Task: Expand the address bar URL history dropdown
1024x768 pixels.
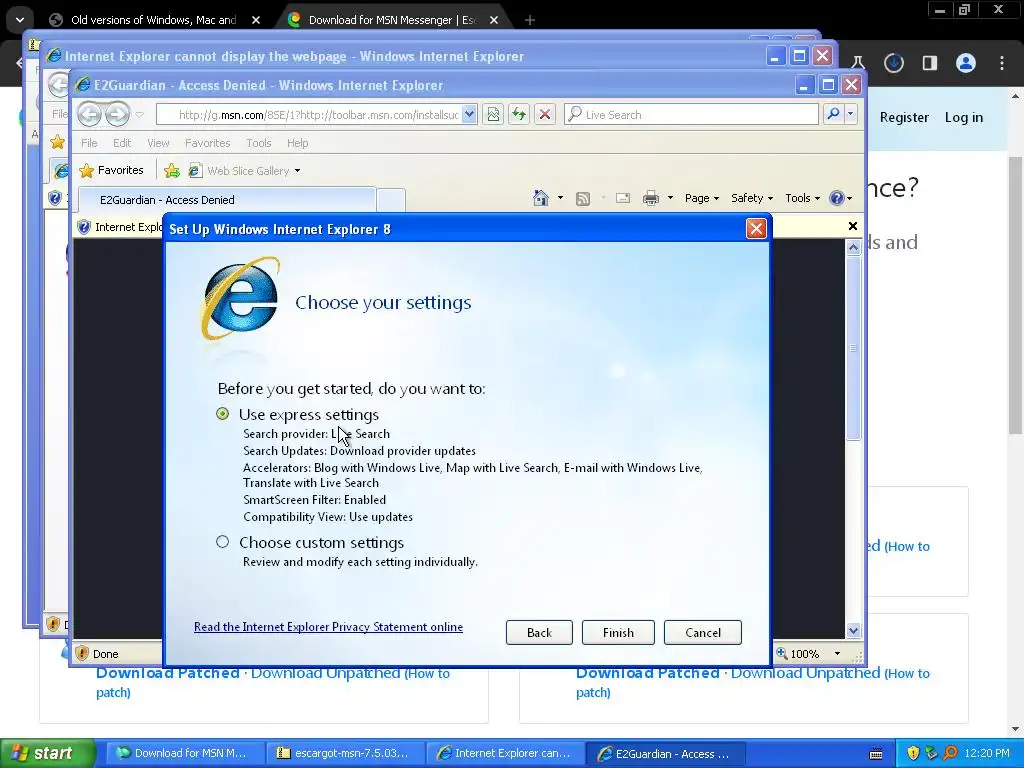Action: pyautogui.click(x=470, y=115)
